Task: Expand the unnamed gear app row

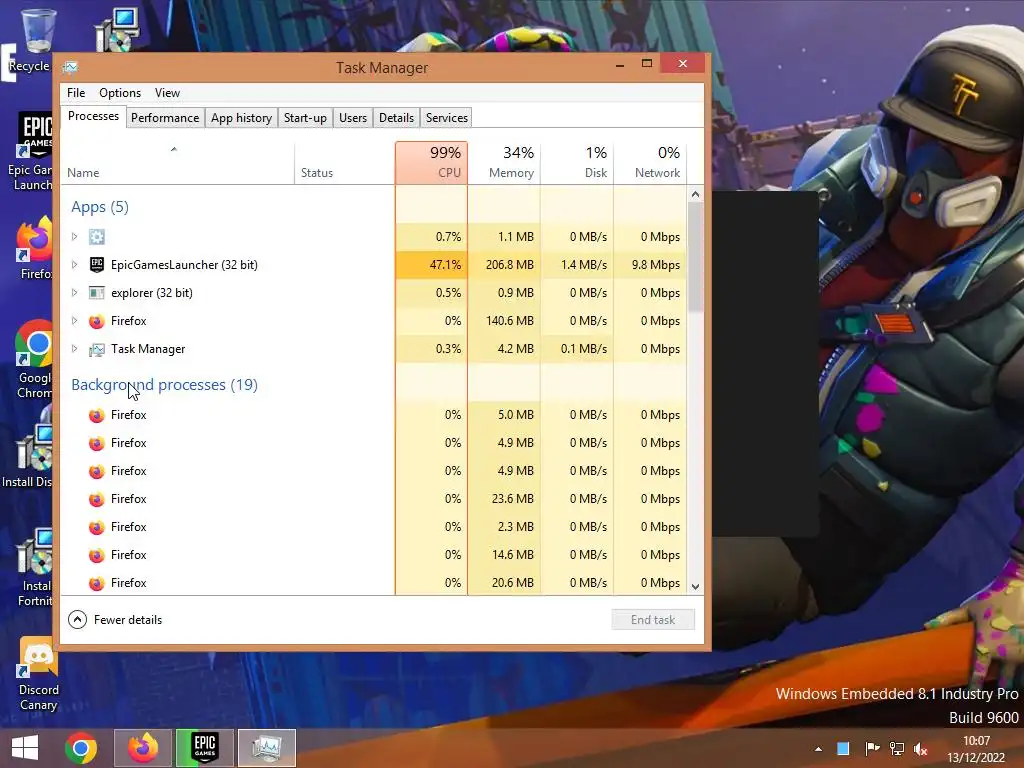Action: point(74,236)
